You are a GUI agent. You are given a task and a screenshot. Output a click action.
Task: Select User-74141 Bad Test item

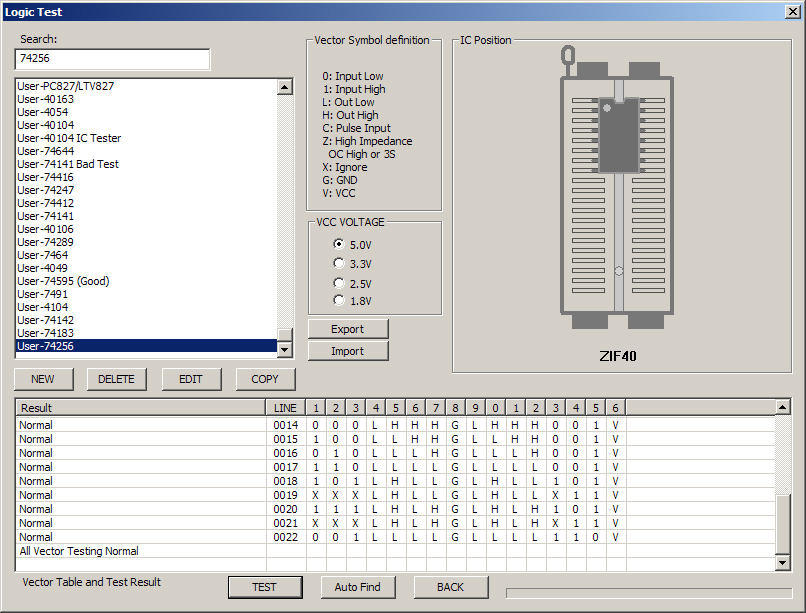point(68,163)
